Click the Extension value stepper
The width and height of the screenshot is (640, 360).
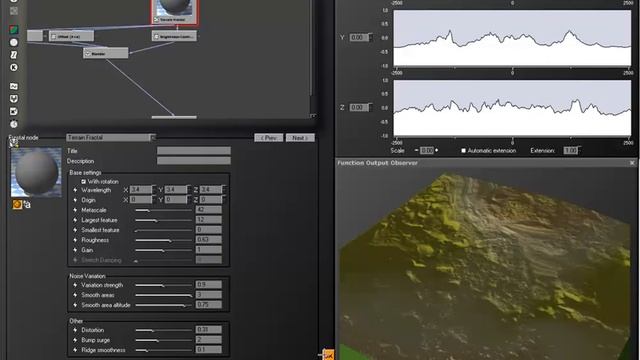pos(579,150)
